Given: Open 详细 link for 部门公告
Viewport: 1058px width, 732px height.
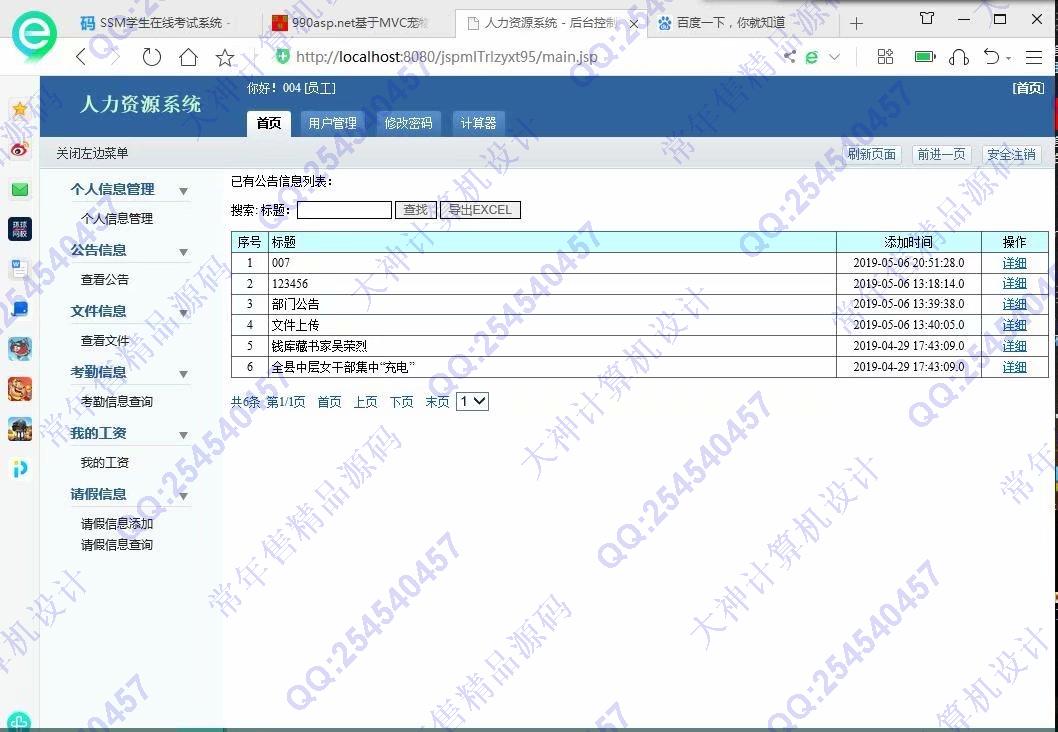Looking at the screenshot, I should click(x=1014, y=304).
